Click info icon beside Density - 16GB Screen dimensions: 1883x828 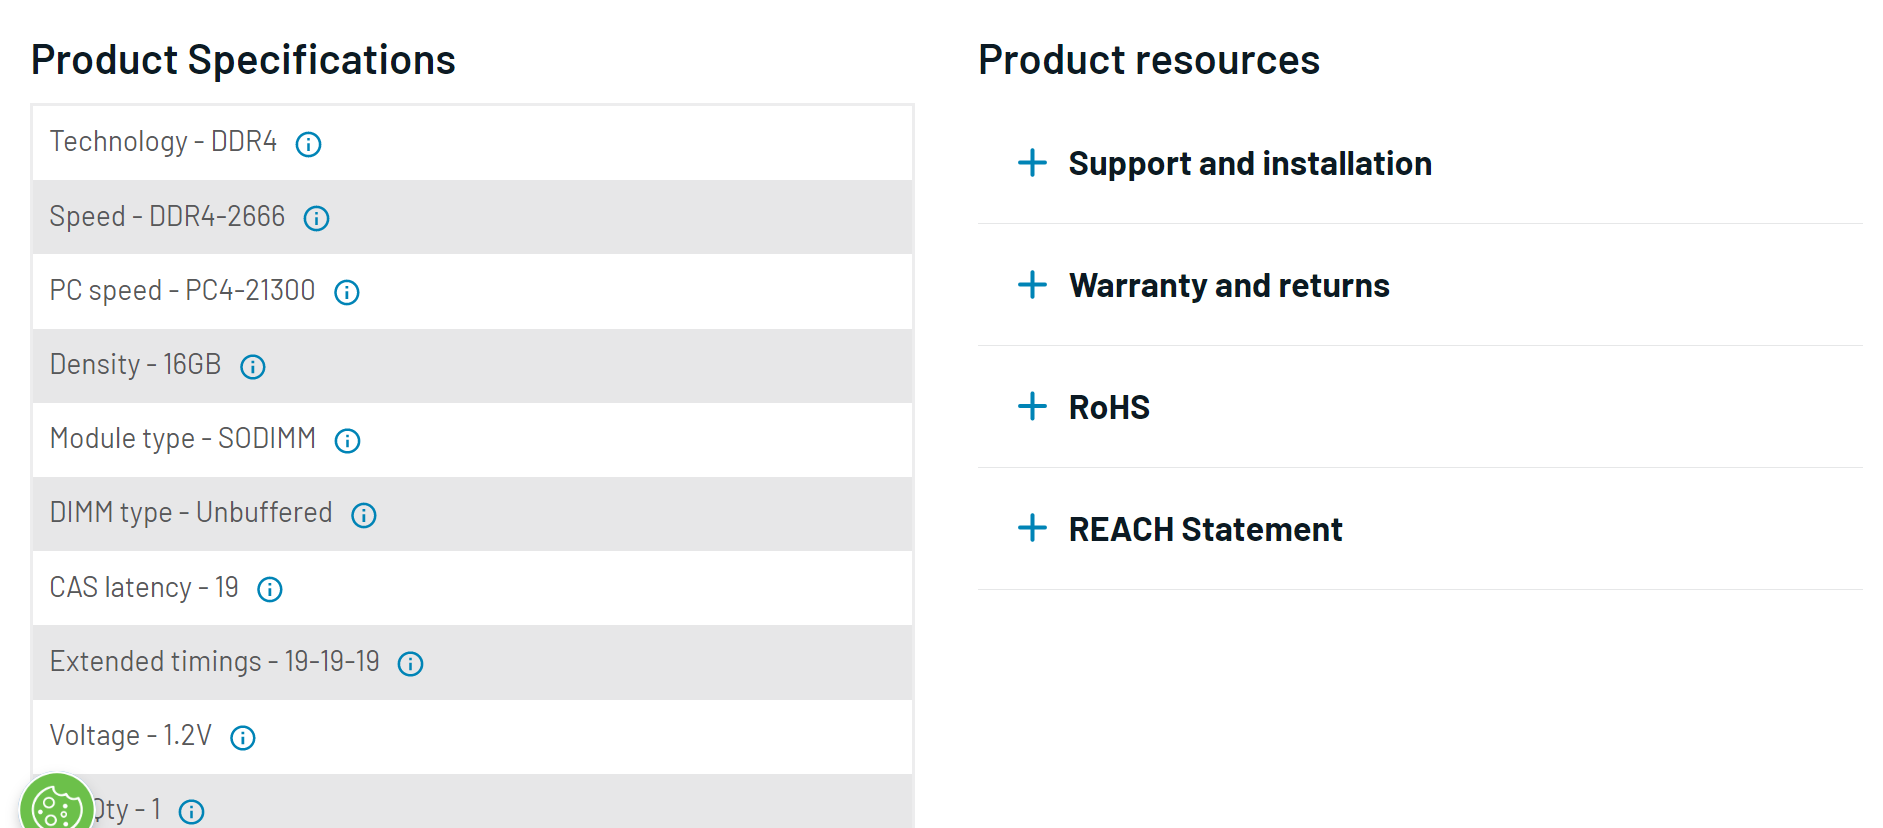(252, 367)
